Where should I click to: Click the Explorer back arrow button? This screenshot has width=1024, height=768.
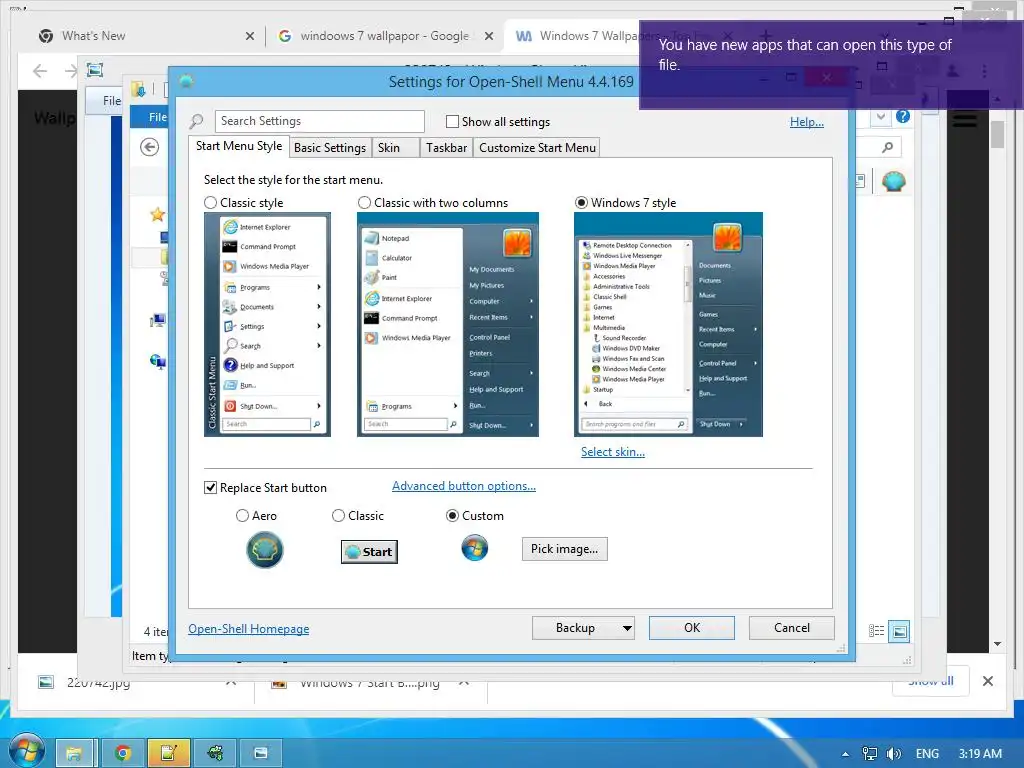pos(150,148)
